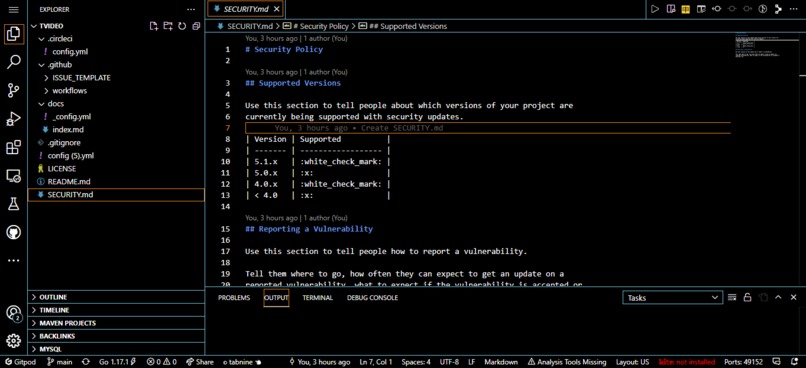The width and height of the screenshot is (806, 368).
Task: Open the Extensions view
Action: click(13, 148)
